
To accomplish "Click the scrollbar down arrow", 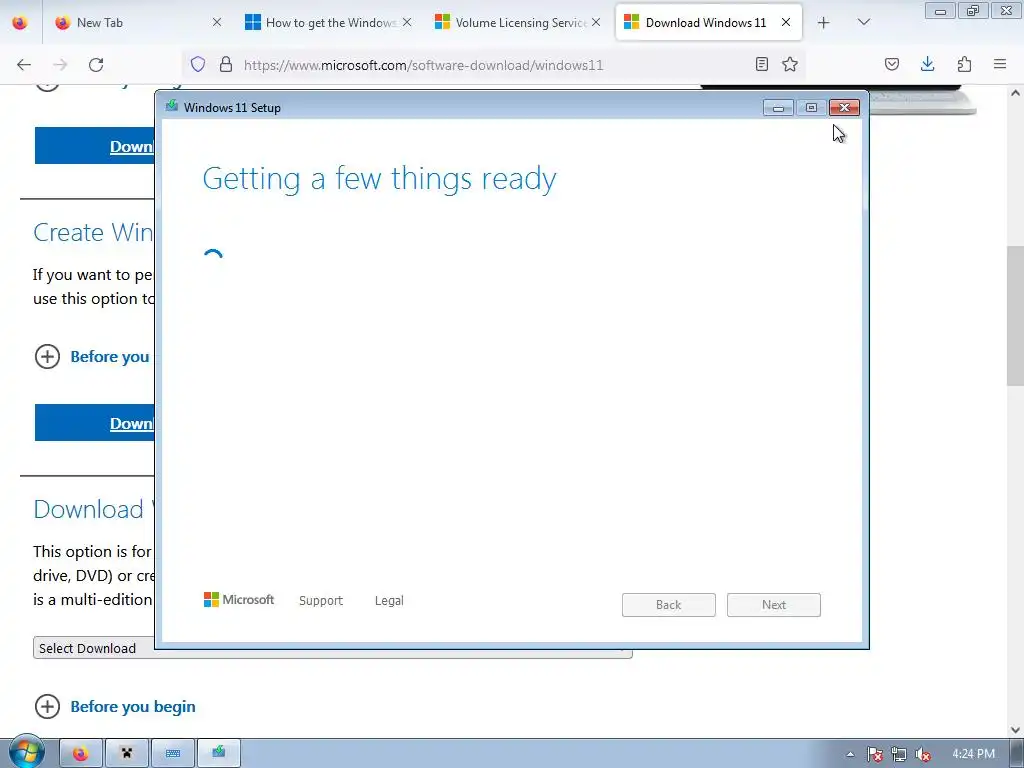I will 1016,729.
